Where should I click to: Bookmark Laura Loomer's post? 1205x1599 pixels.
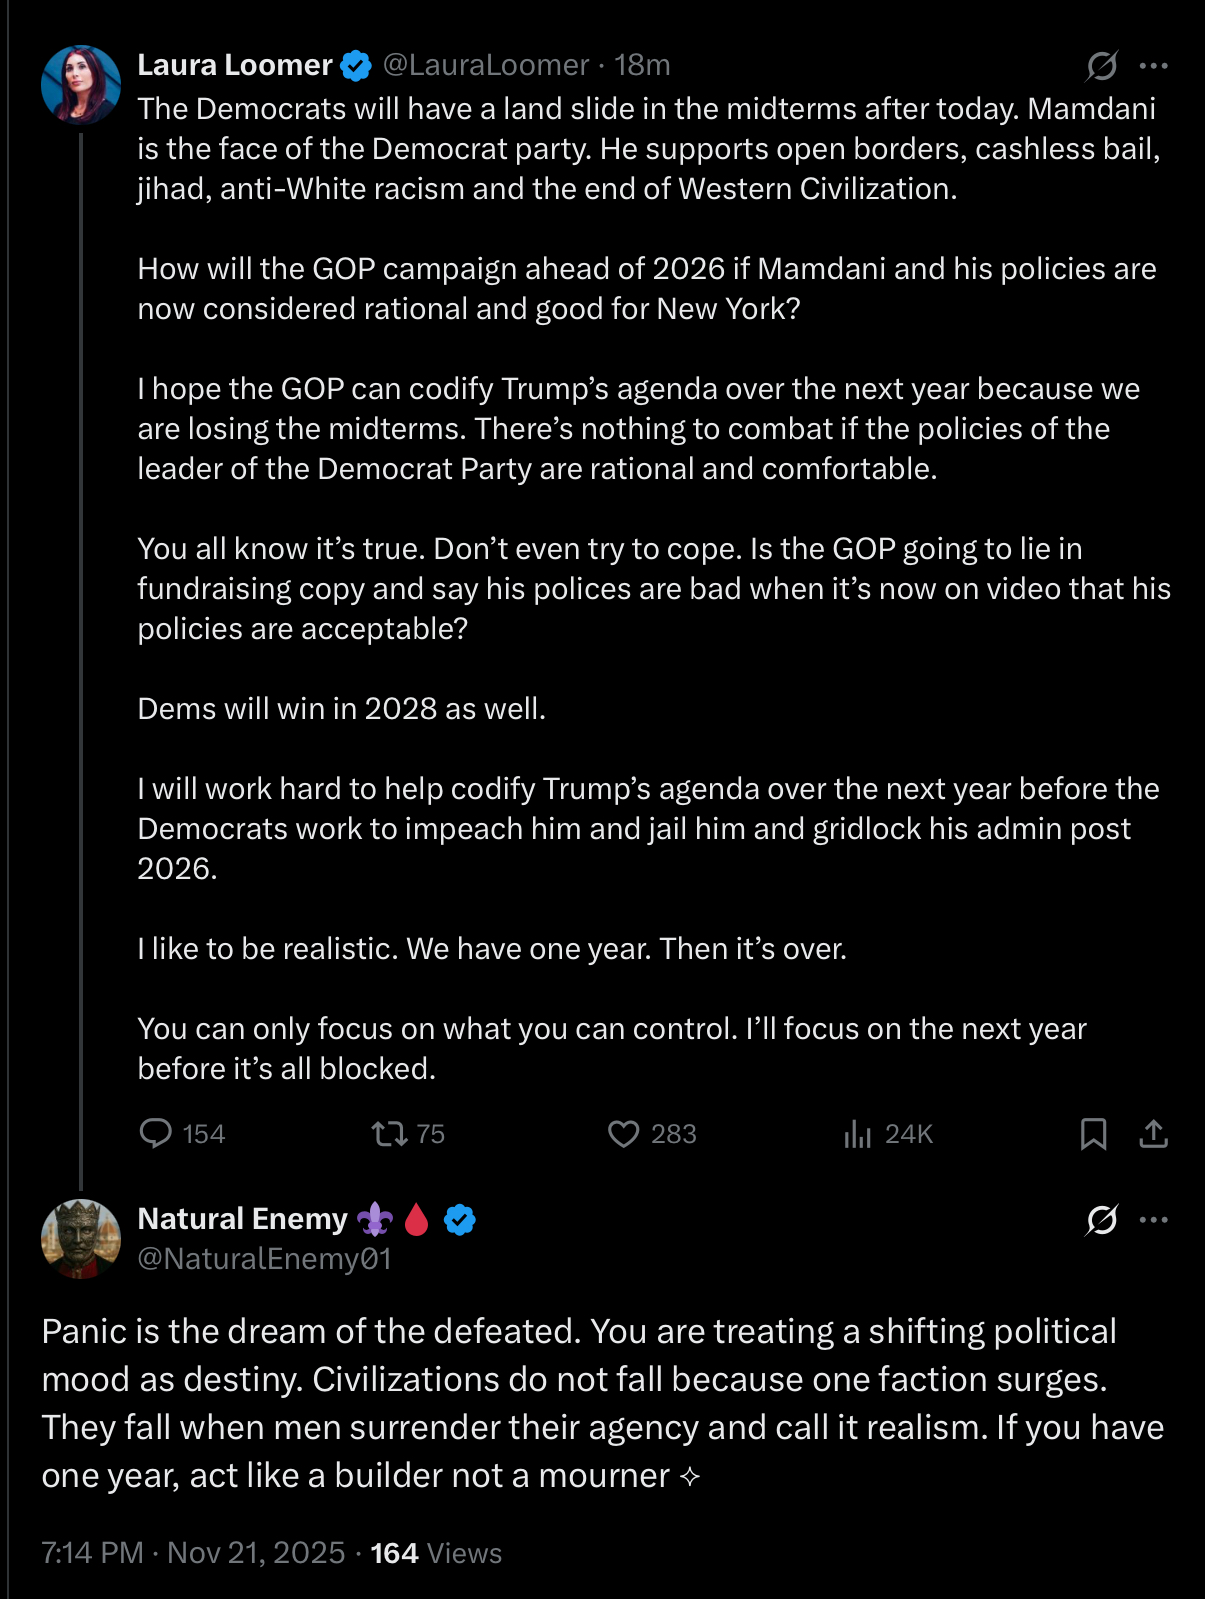point(1093,1133)
